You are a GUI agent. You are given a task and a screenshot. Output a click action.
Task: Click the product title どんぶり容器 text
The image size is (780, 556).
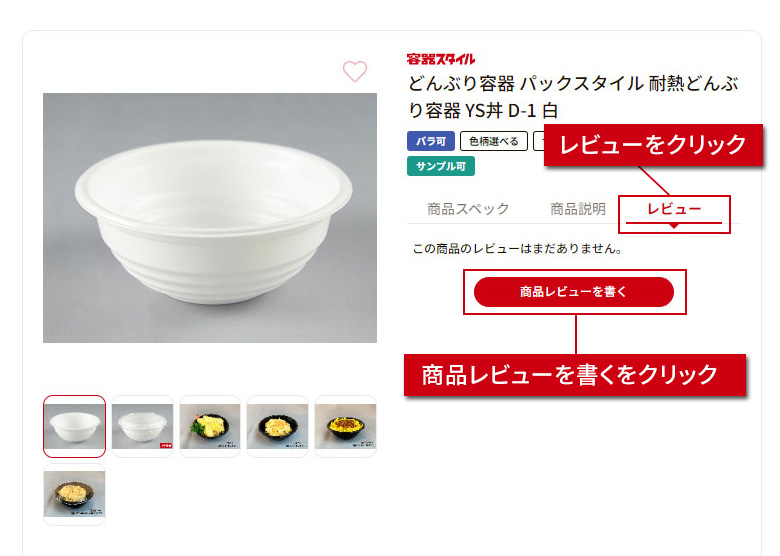[572, 96]
